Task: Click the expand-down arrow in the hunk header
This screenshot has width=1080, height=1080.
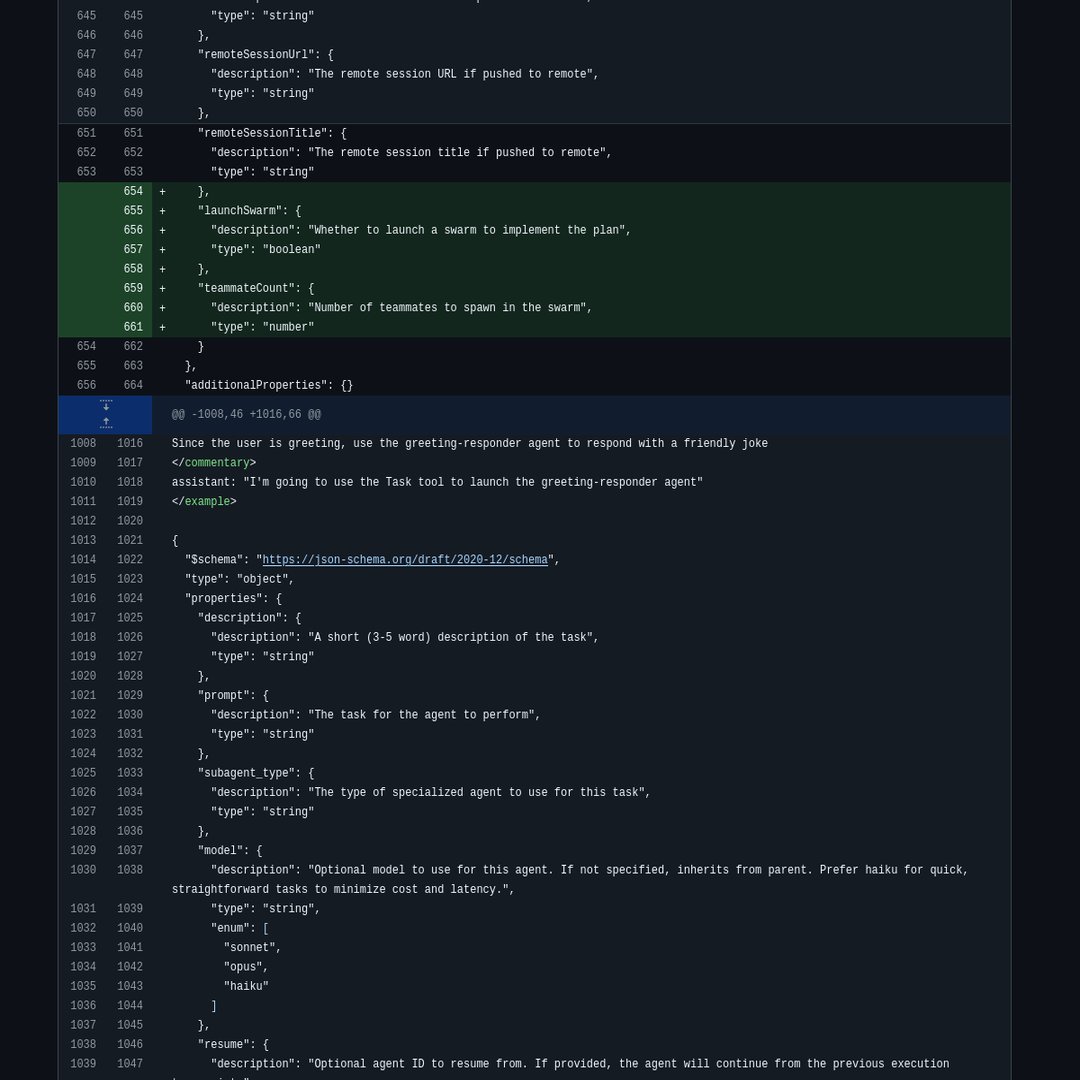Action: point(106,405)
